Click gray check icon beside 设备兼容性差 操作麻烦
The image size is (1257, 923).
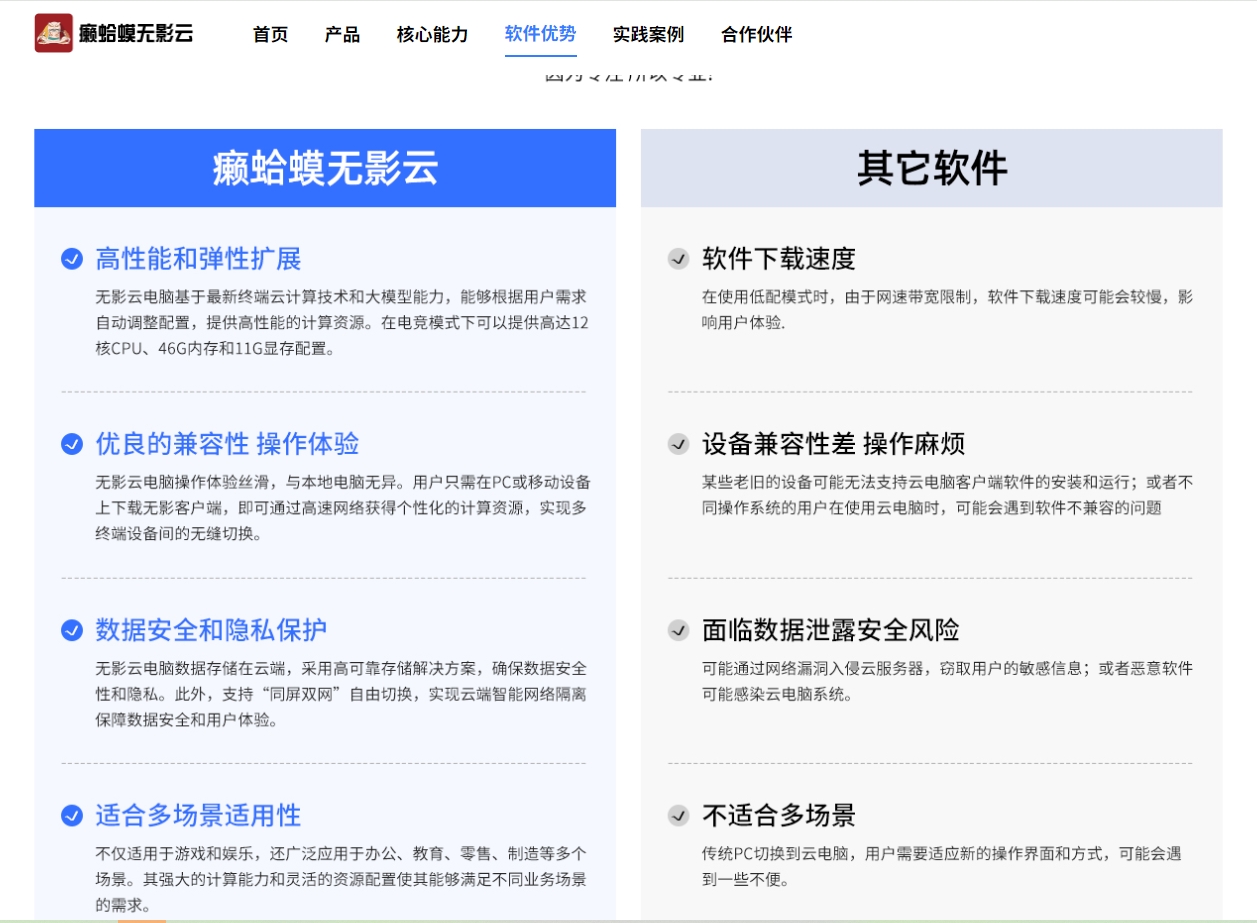tap(679, 444)
